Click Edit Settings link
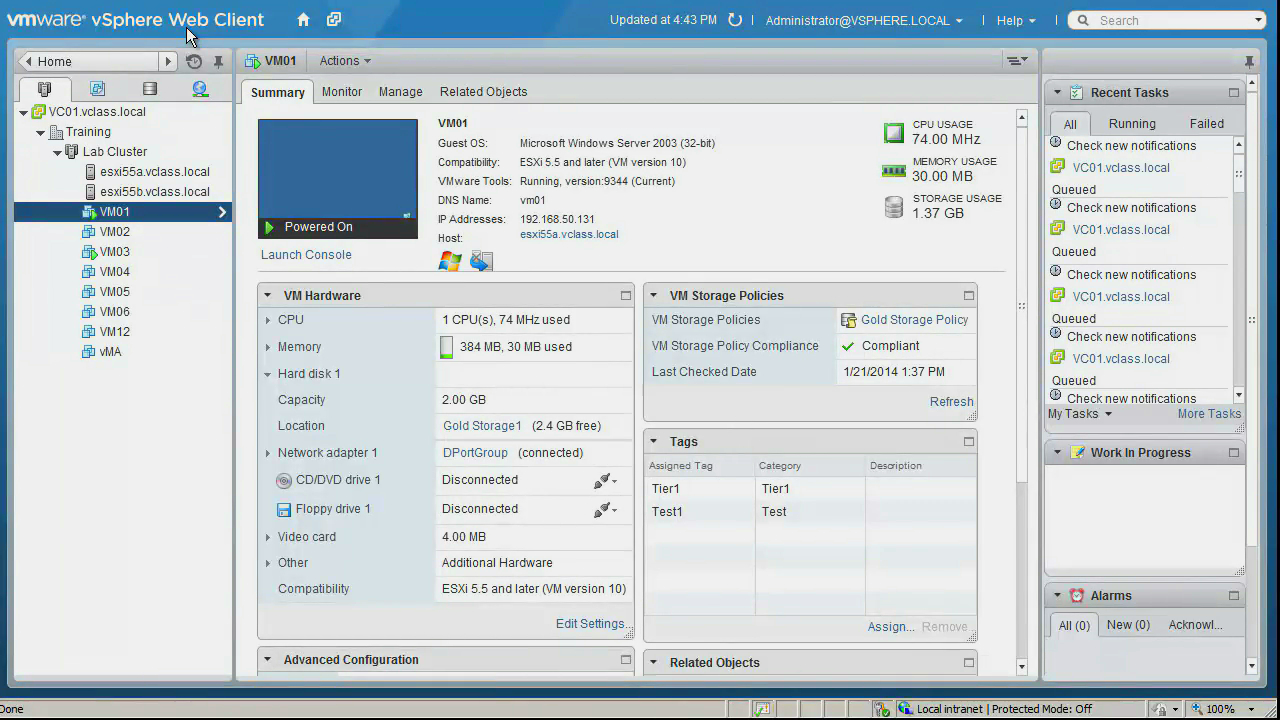 [590, 624]
